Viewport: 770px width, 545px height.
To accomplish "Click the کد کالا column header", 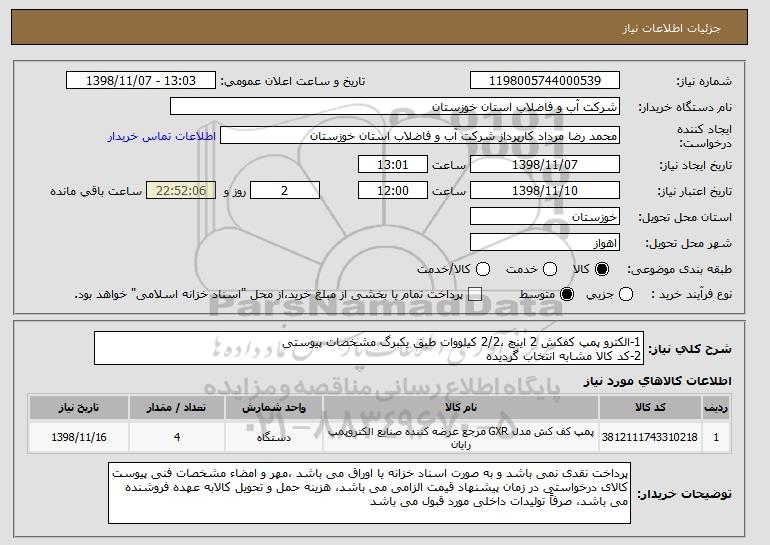I will tap(650, 408).
